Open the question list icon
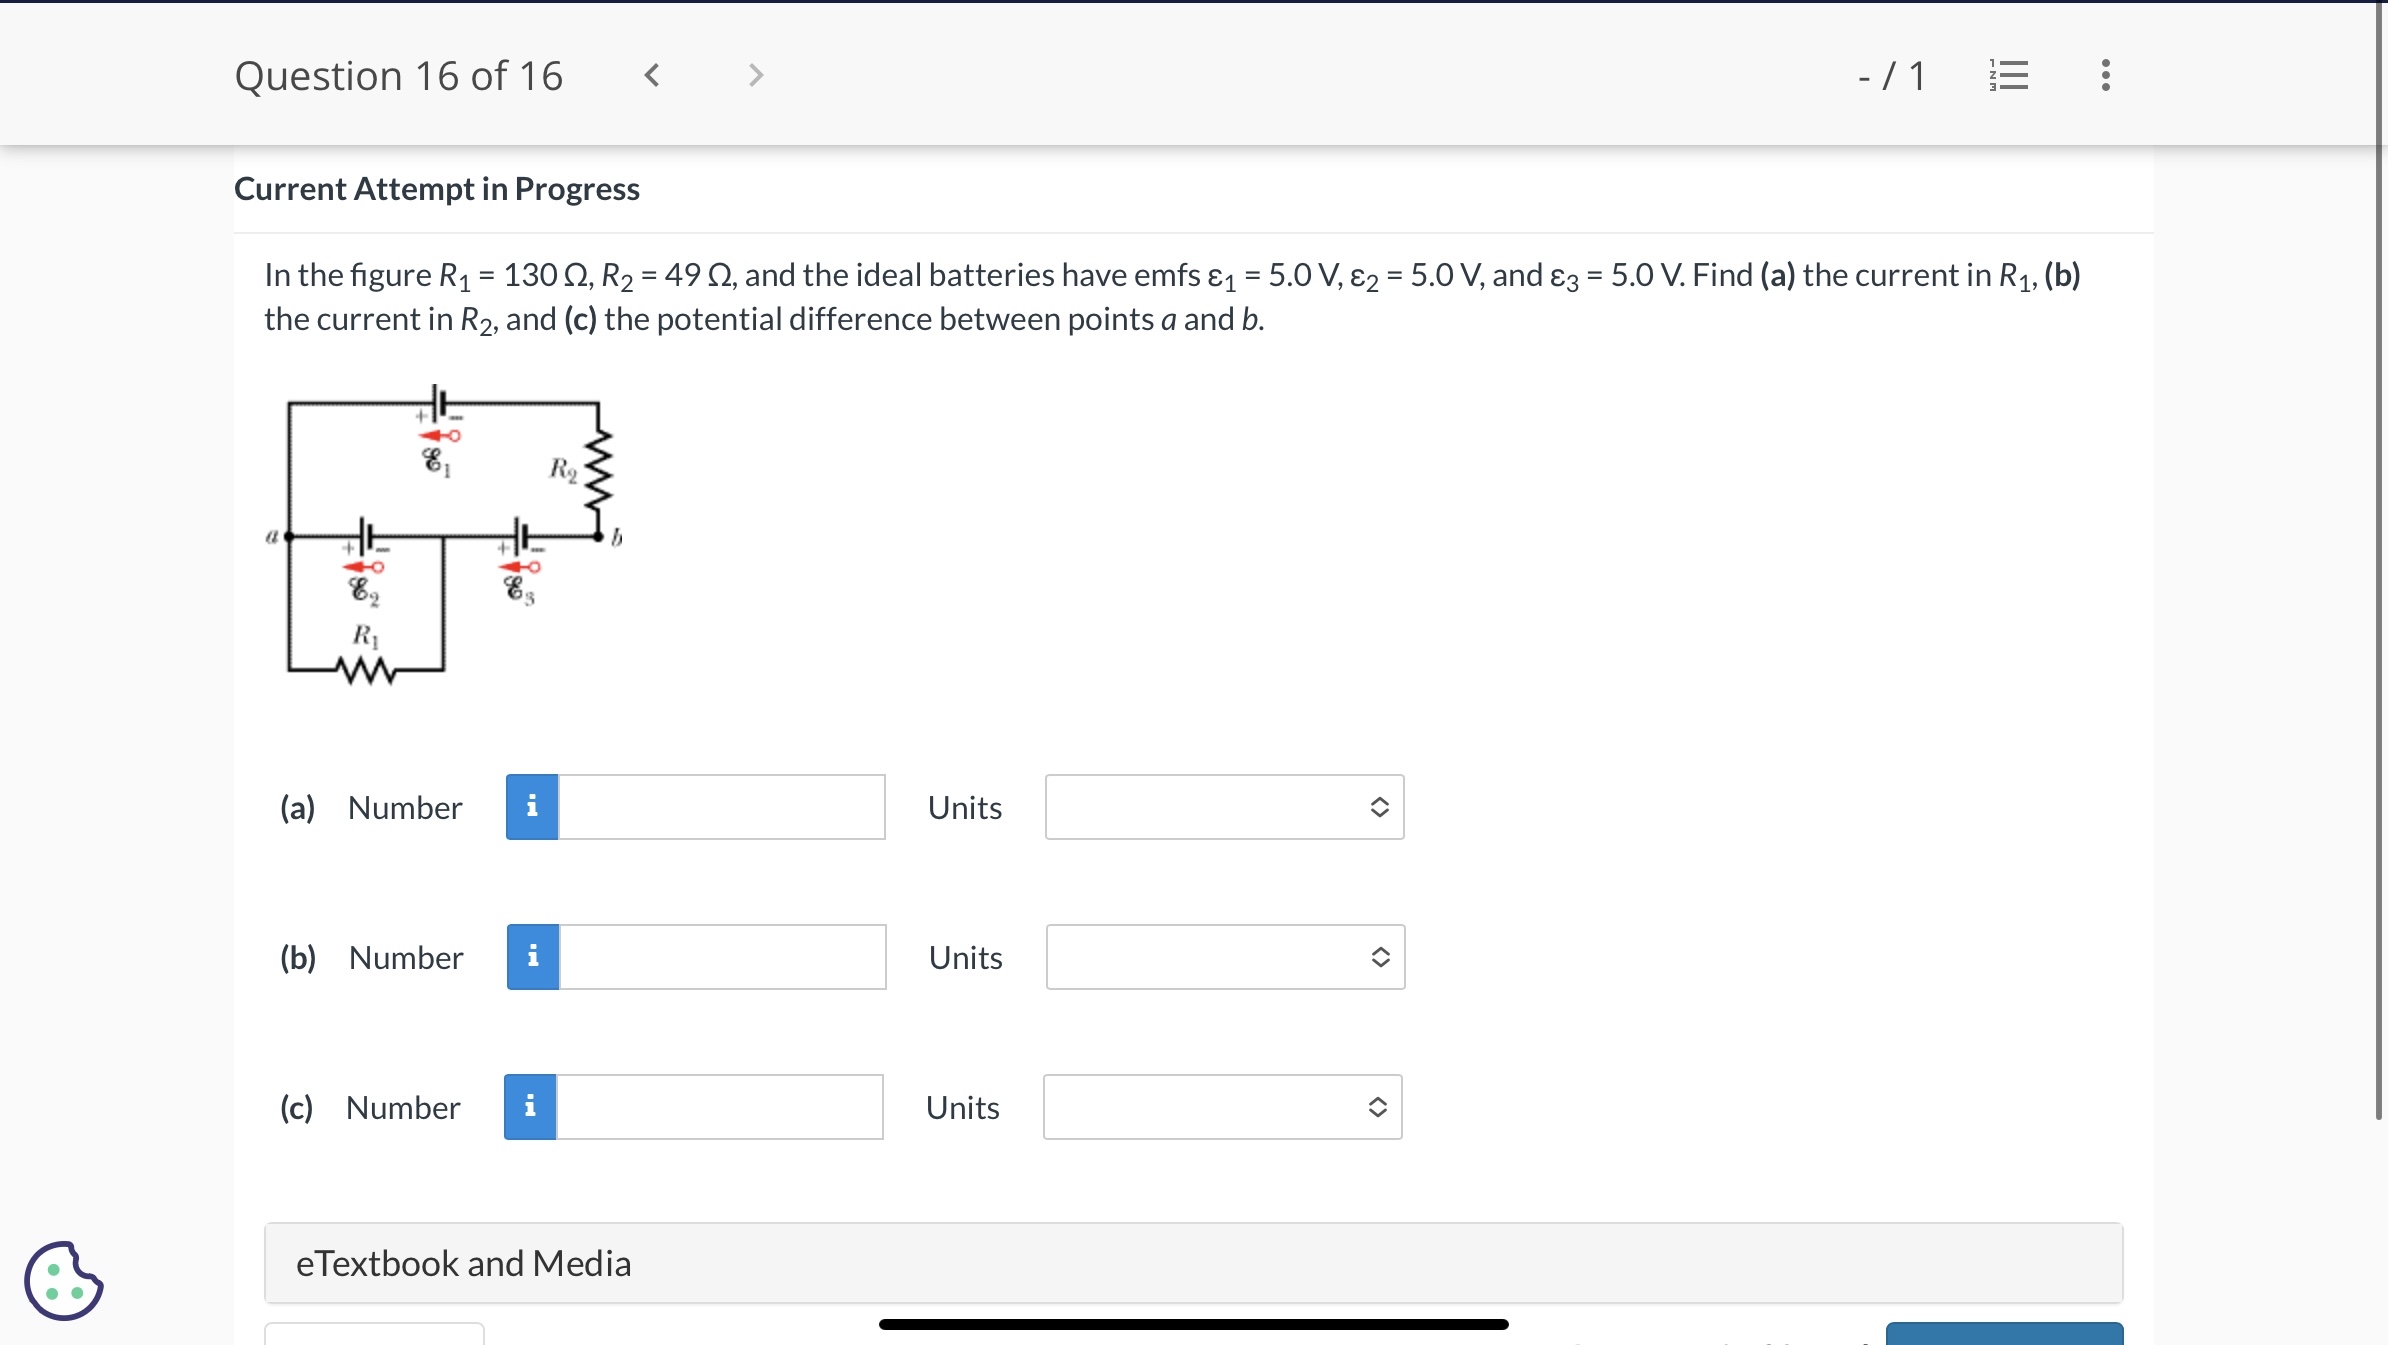The width and height of the screenshot is (2388, 1345). tap(2008, 75)
